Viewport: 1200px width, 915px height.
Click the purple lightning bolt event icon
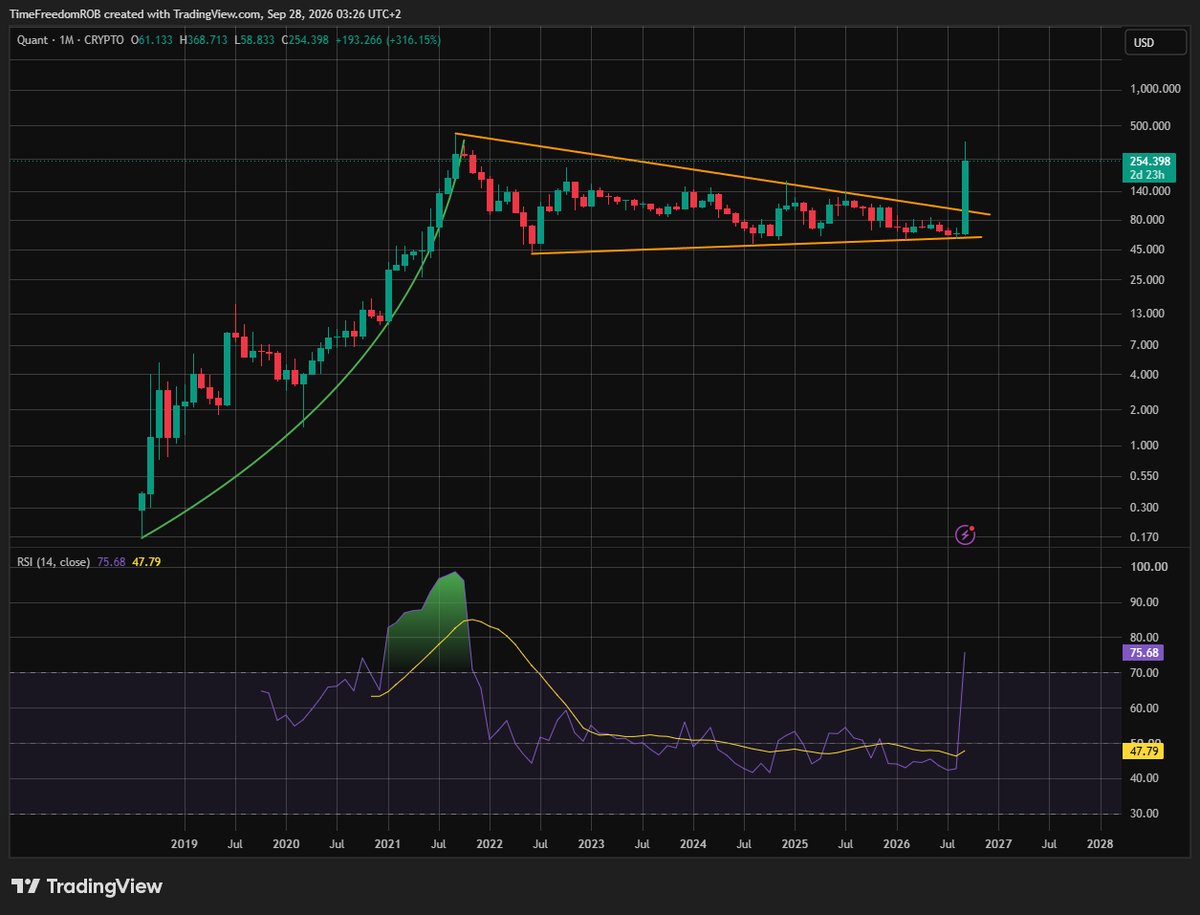tap(965, 535)
